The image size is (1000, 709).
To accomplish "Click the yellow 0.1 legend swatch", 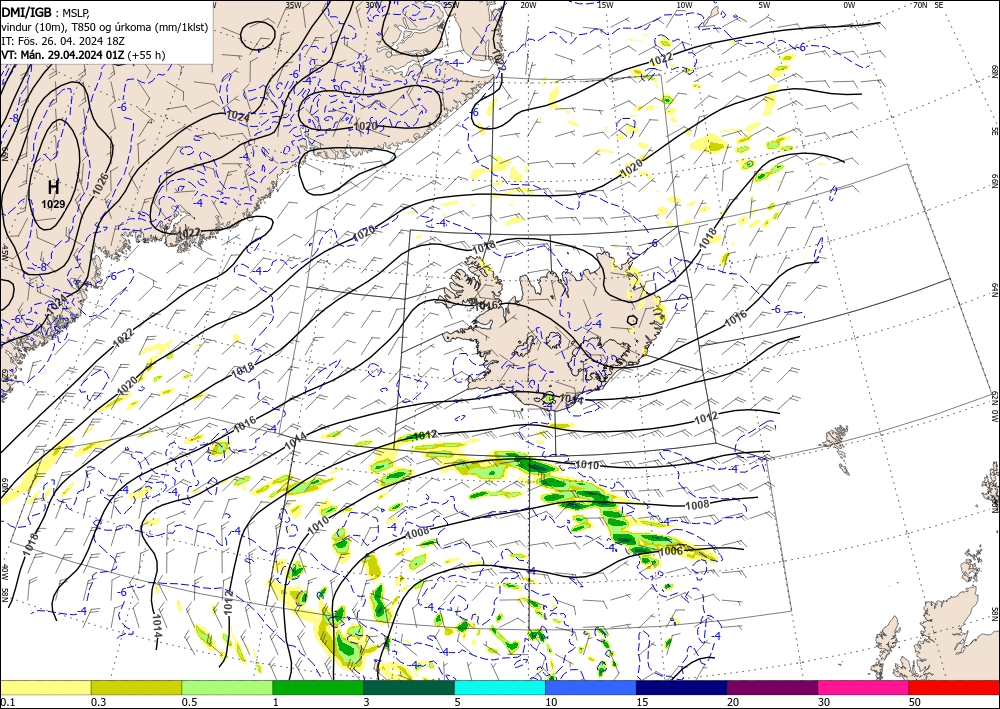I will [45, 688].
